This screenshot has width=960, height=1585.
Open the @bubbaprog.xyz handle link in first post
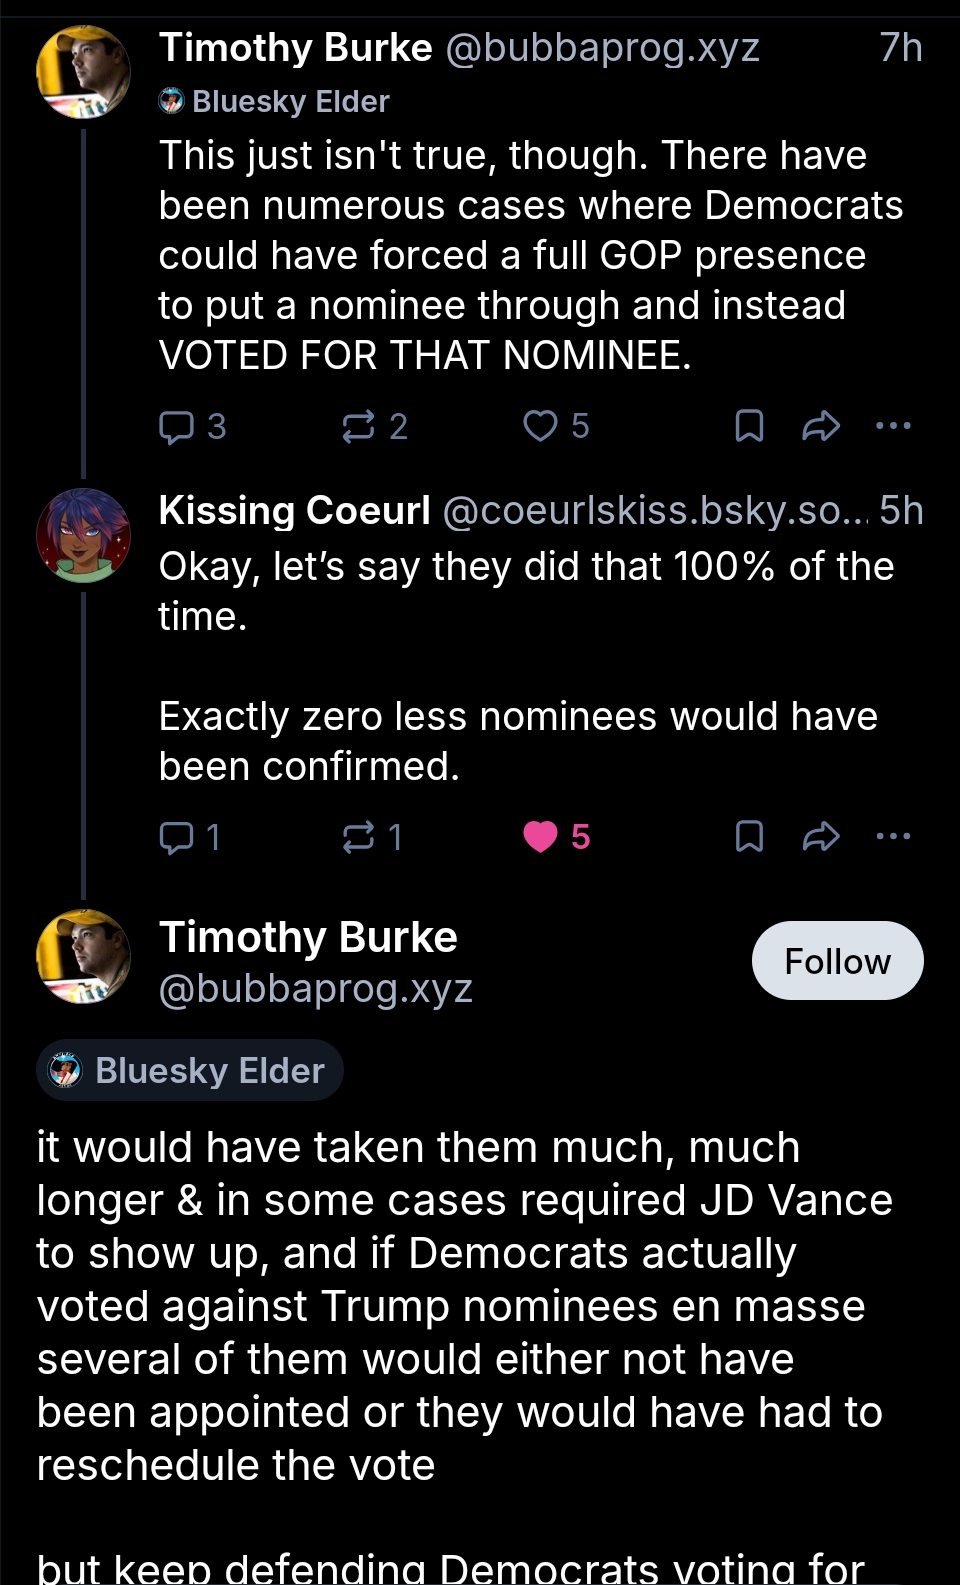[601, 48]
